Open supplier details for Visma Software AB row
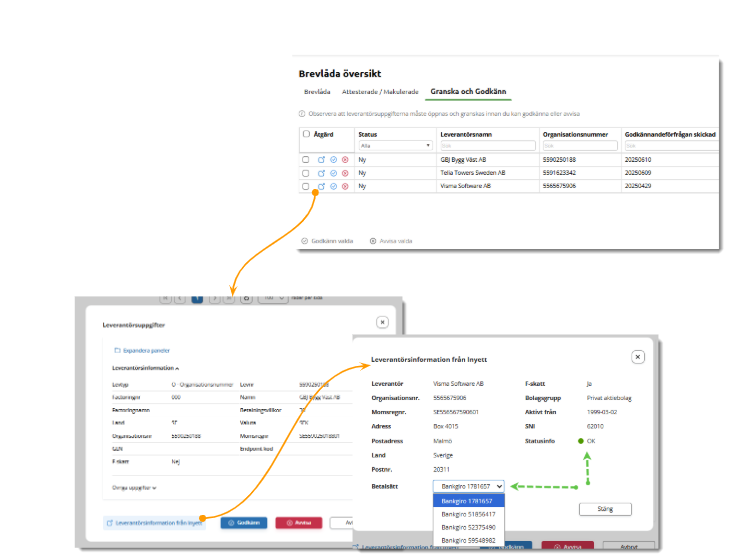The image size is (742, 558). [x=321, y=187]
